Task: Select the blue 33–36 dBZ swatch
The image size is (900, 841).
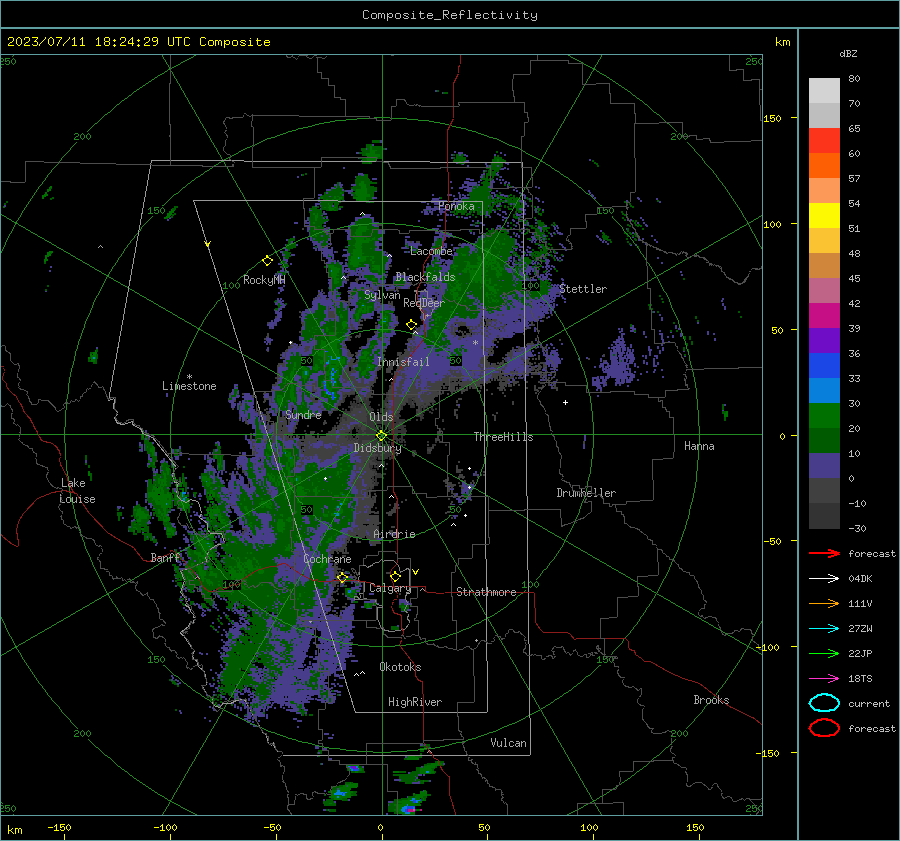Action: pos(824,366)
